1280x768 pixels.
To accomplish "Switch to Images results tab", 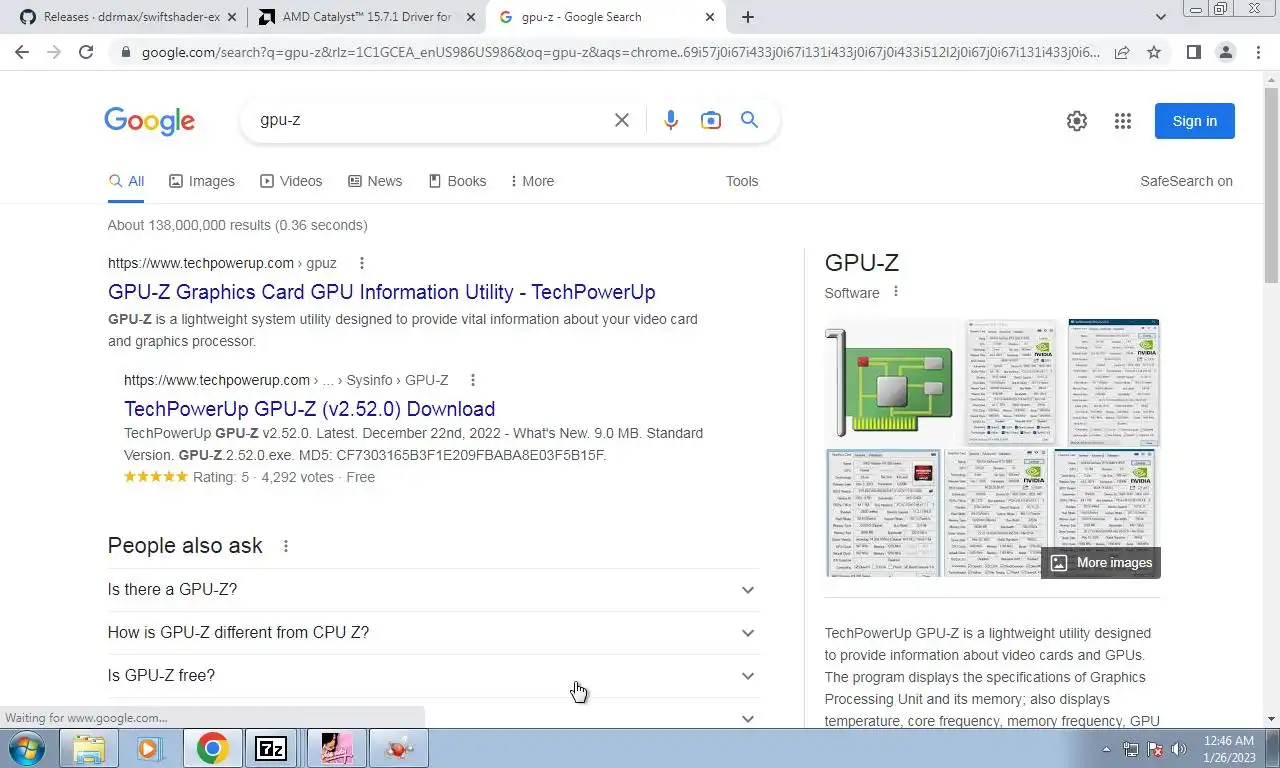I will tap(202, 181).
